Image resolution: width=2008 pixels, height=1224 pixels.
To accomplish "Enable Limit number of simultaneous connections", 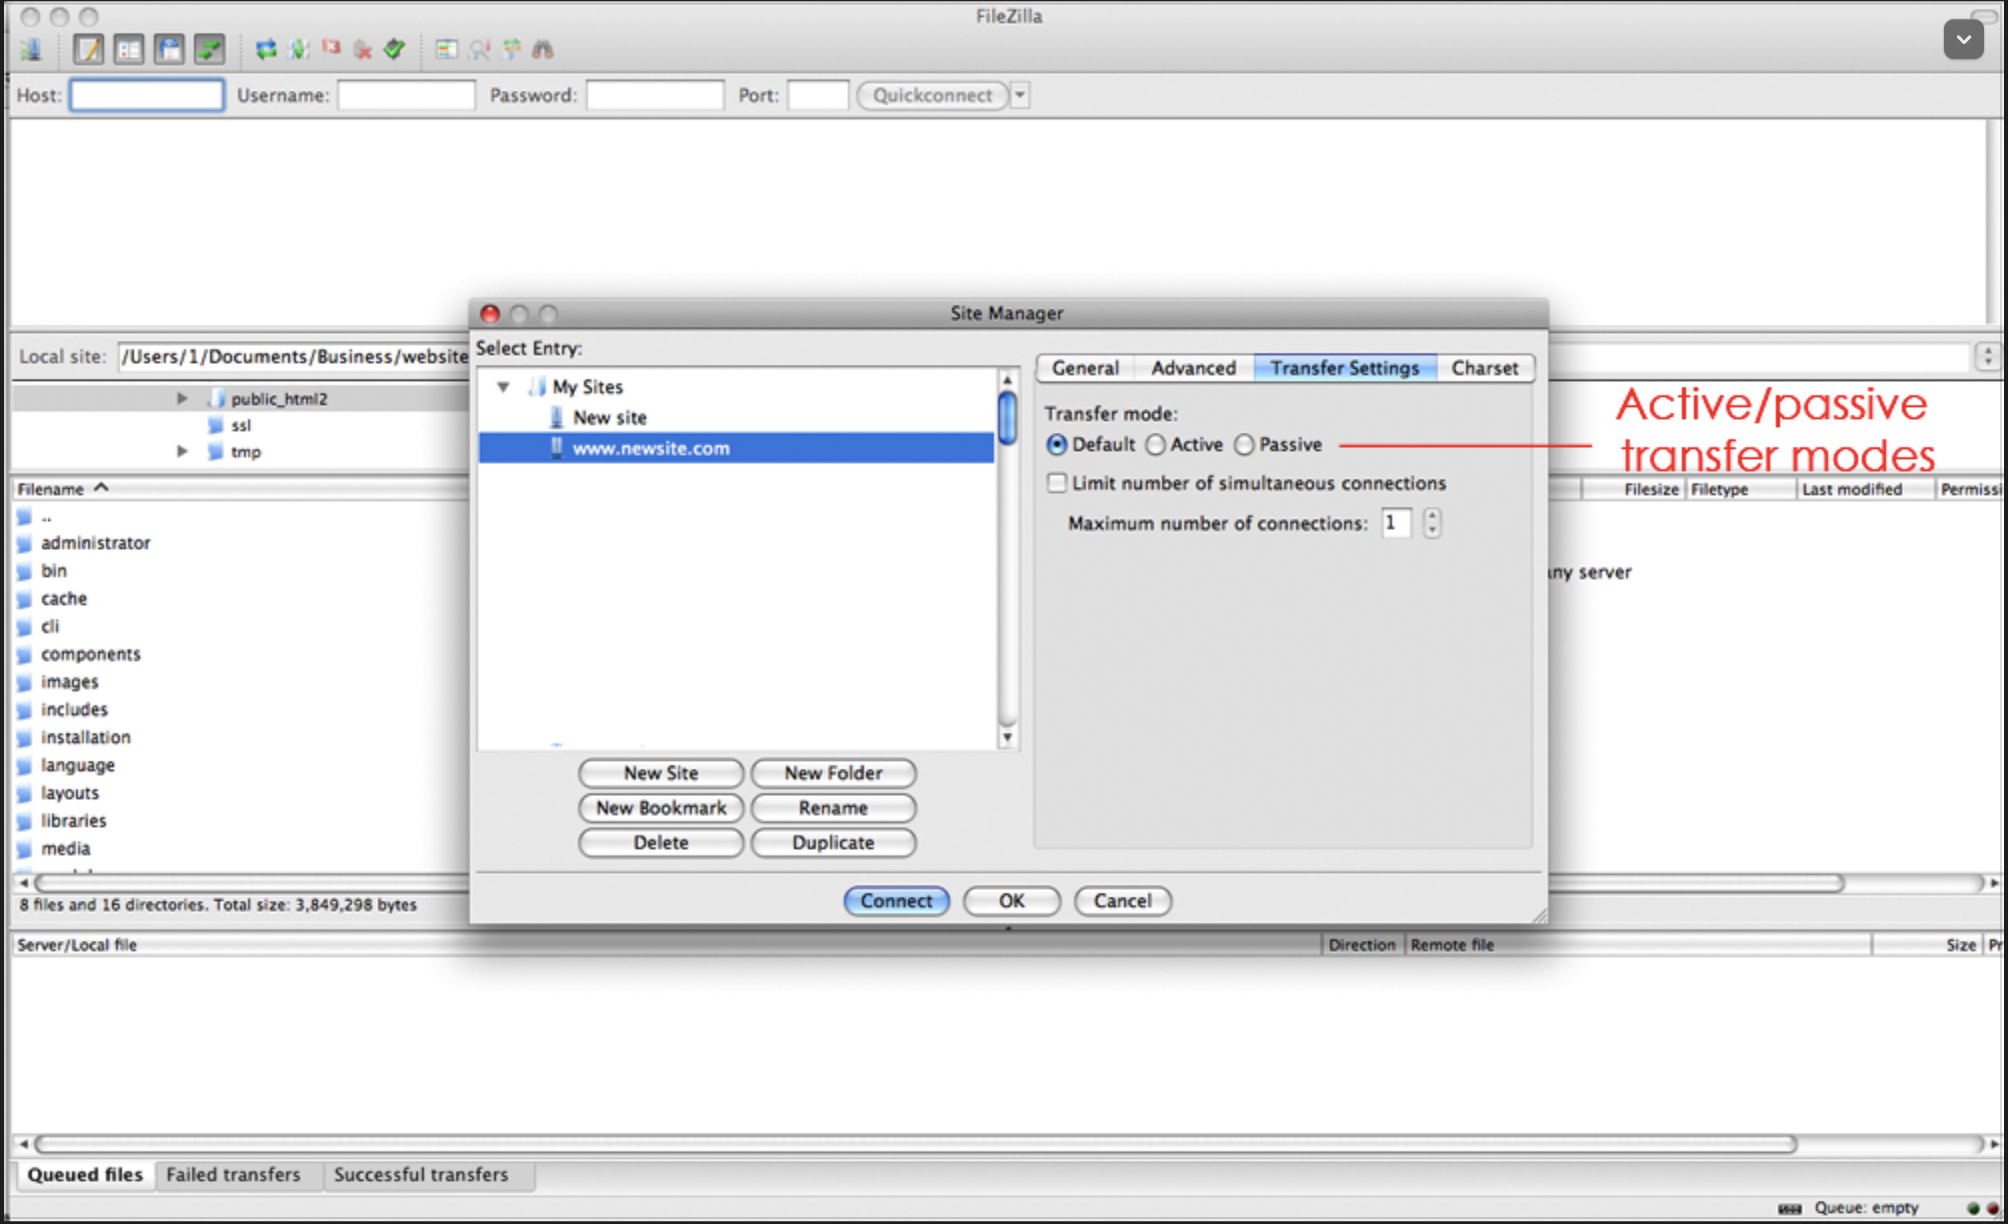I will click(x=1057, y=483).
